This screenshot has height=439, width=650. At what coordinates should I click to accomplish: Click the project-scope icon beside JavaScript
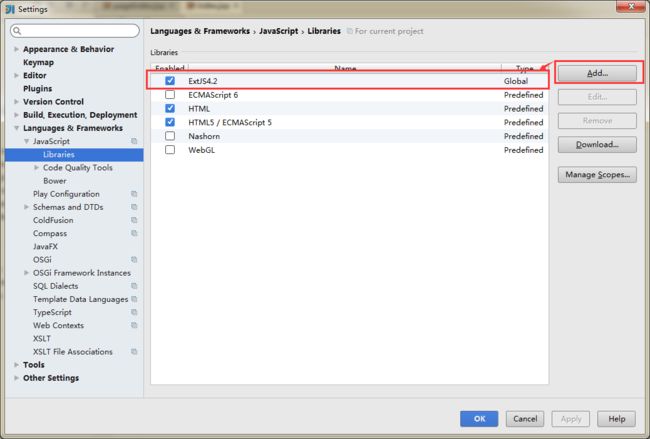tap(134, 141)
